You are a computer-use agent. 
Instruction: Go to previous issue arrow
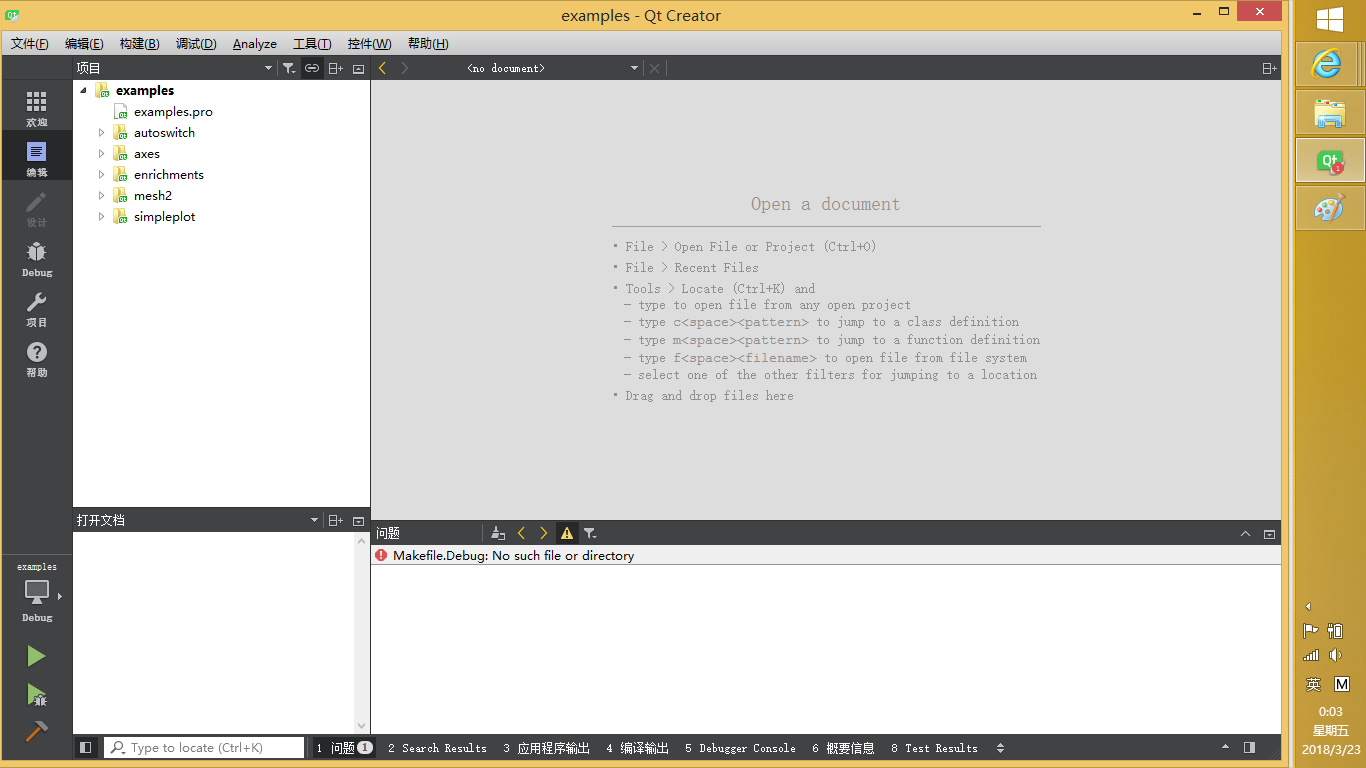point(521,533)
